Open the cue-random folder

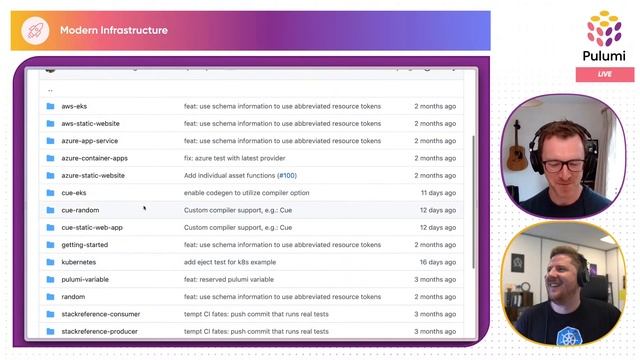[x=80, y=210]
